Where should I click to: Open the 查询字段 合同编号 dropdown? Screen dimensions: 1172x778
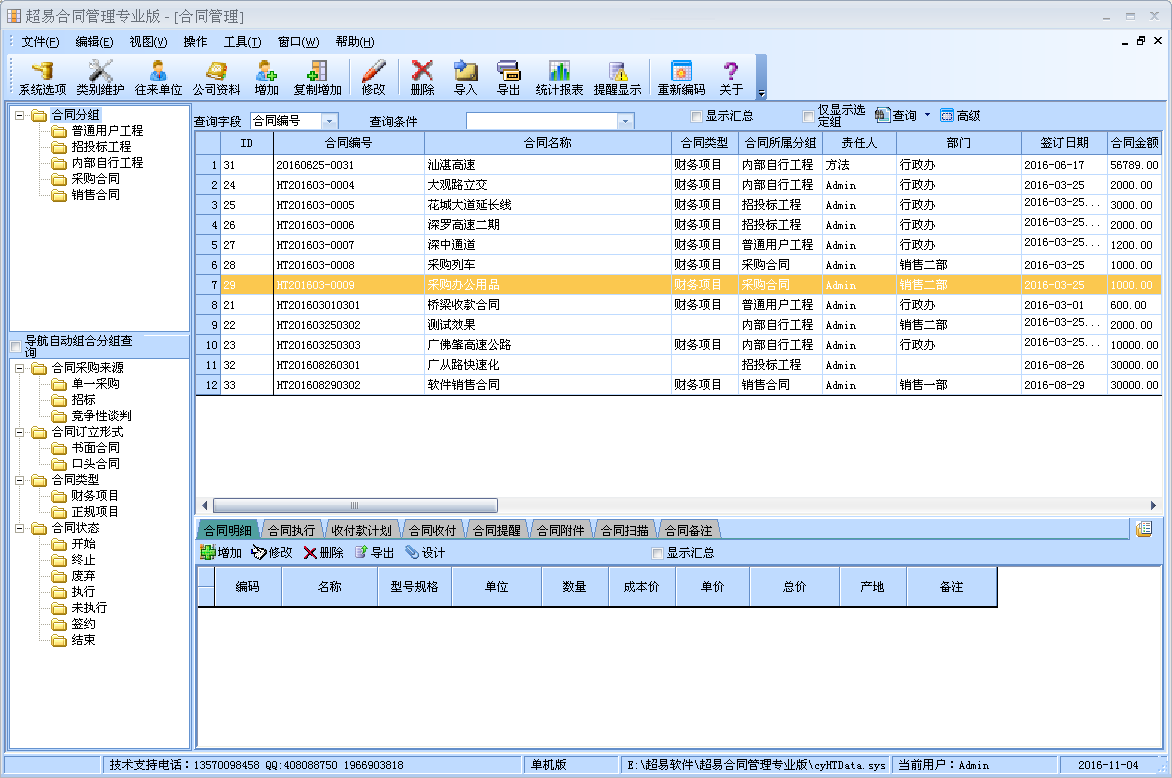click(329, 121)
